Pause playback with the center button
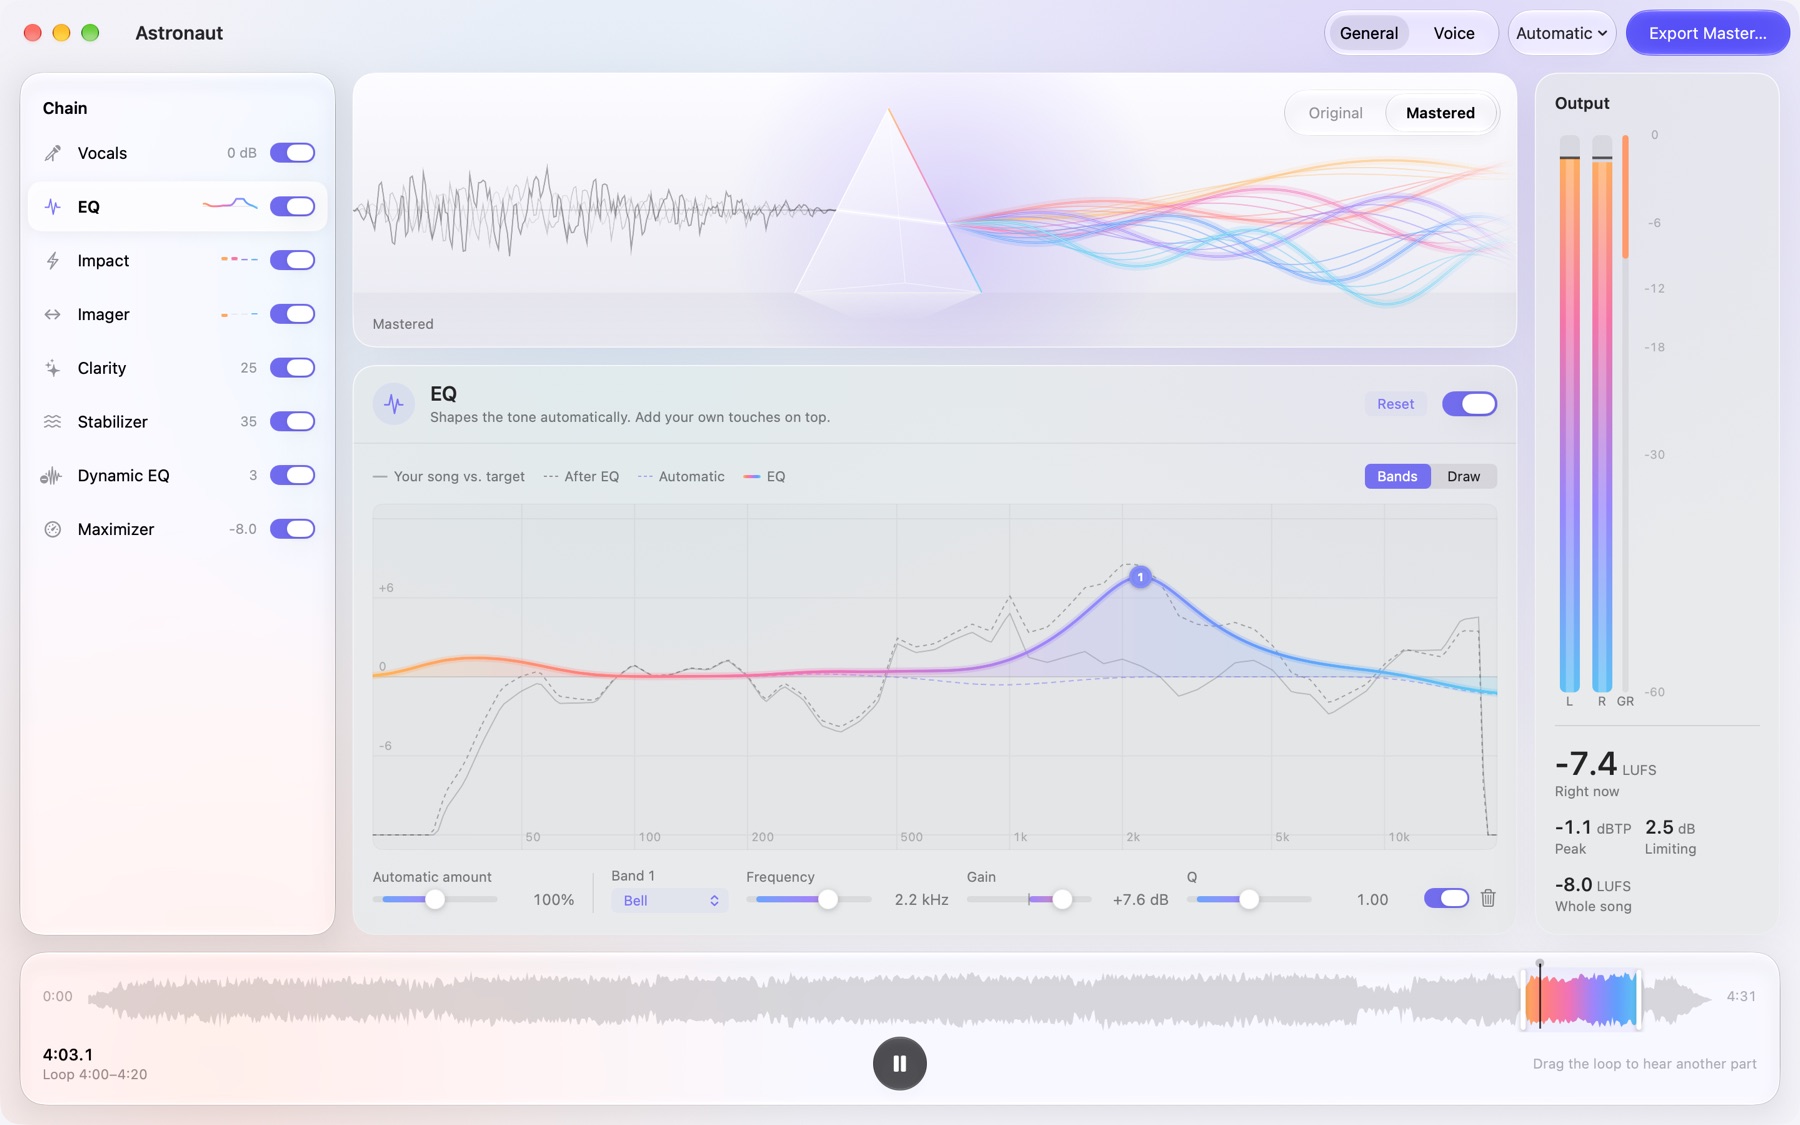Image resolution: width=1800 pixels, height=1125 pixels. point(899,1063)
